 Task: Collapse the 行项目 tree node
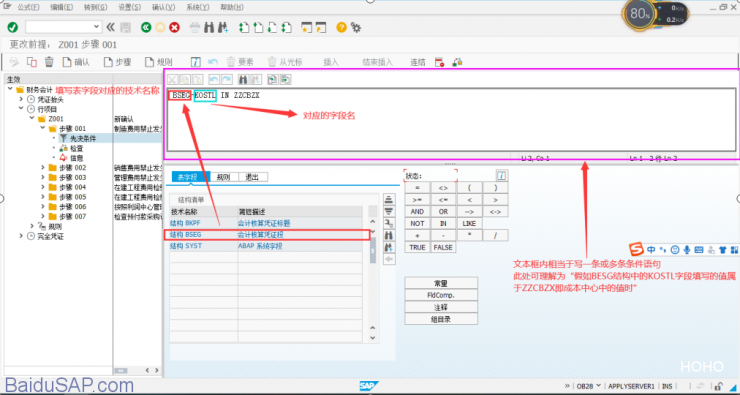coord(21,109)
